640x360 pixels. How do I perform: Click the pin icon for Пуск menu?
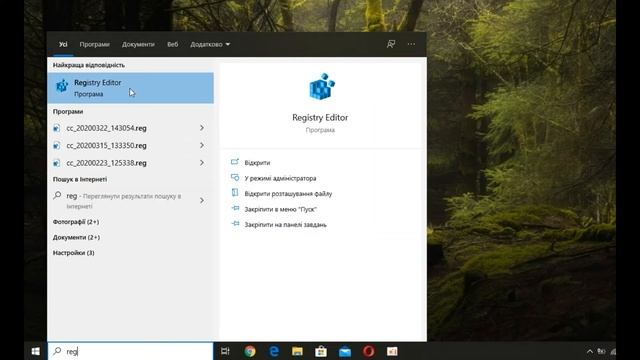(x=235, y=208)
